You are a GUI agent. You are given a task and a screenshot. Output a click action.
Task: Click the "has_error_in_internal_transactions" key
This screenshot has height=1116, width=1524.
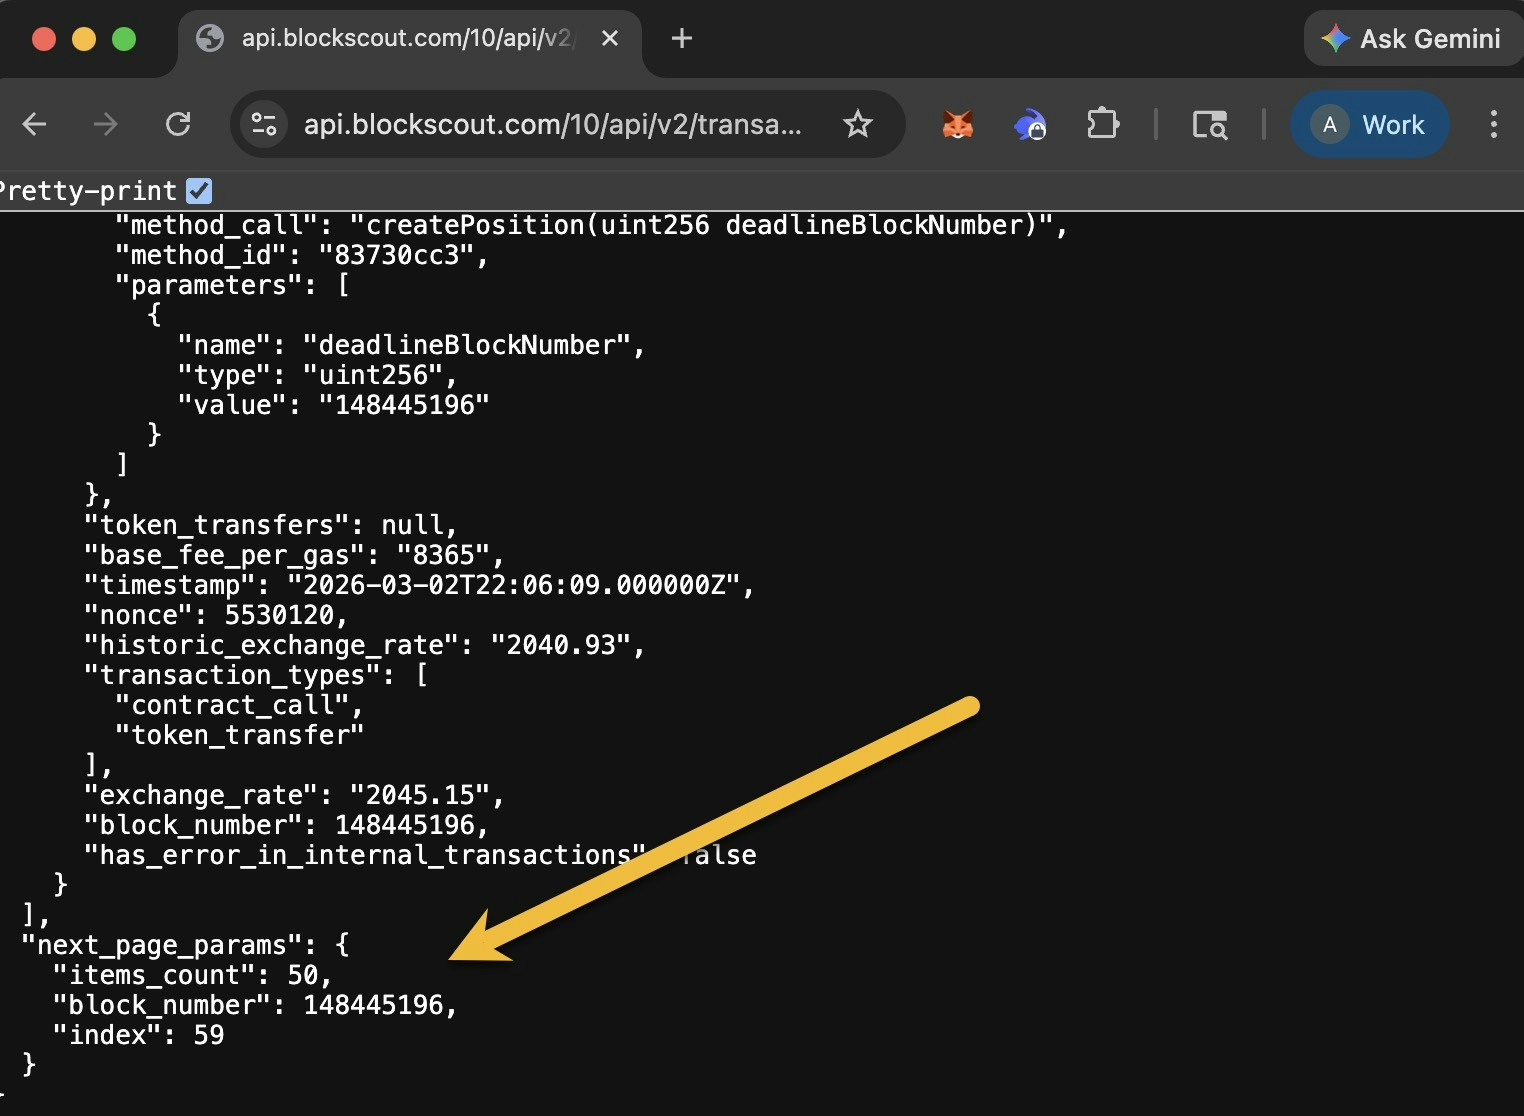[364, 855]
